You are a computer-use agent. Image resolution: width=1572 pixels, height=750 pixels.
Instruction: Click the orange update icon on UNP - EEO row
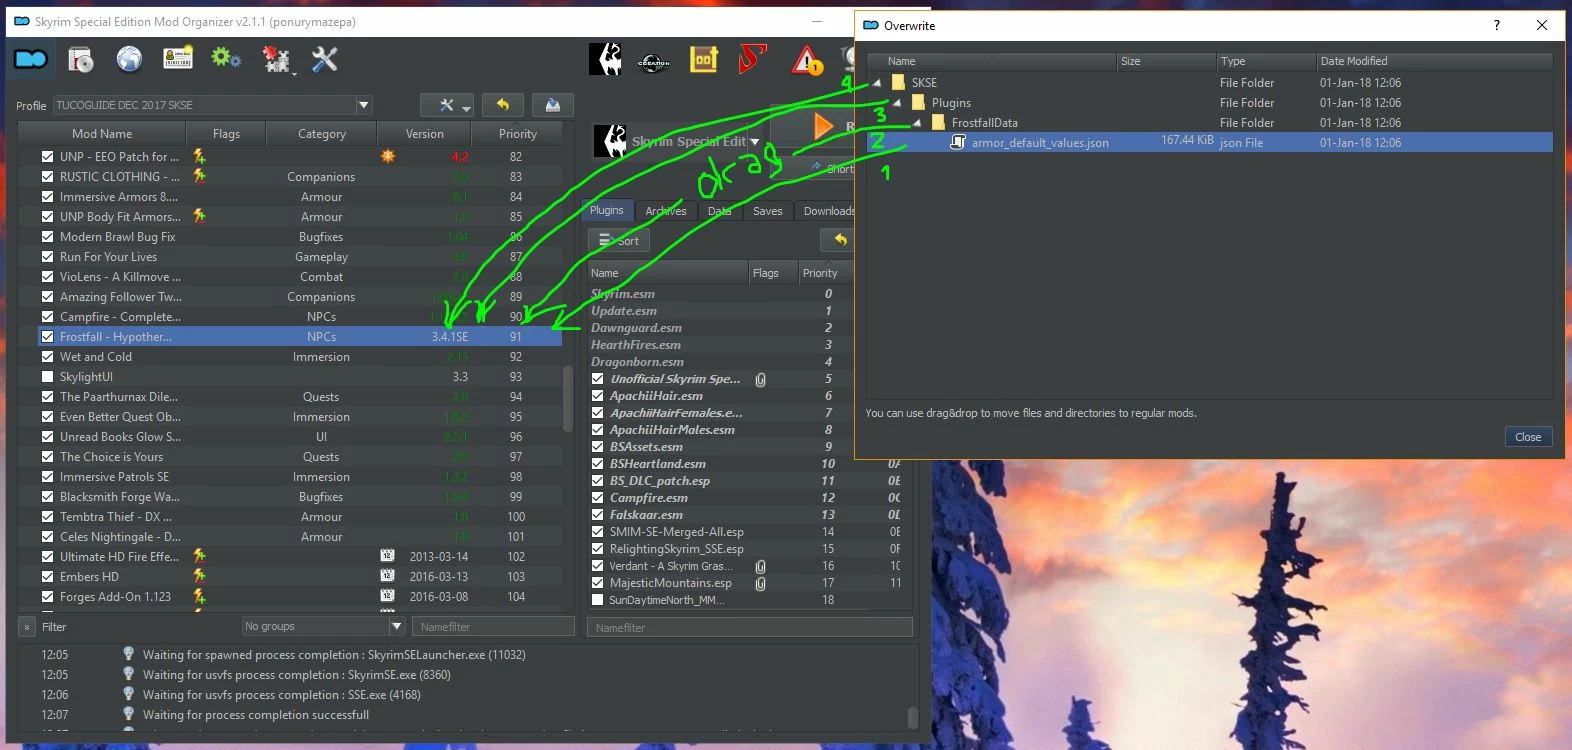(388, 156)
